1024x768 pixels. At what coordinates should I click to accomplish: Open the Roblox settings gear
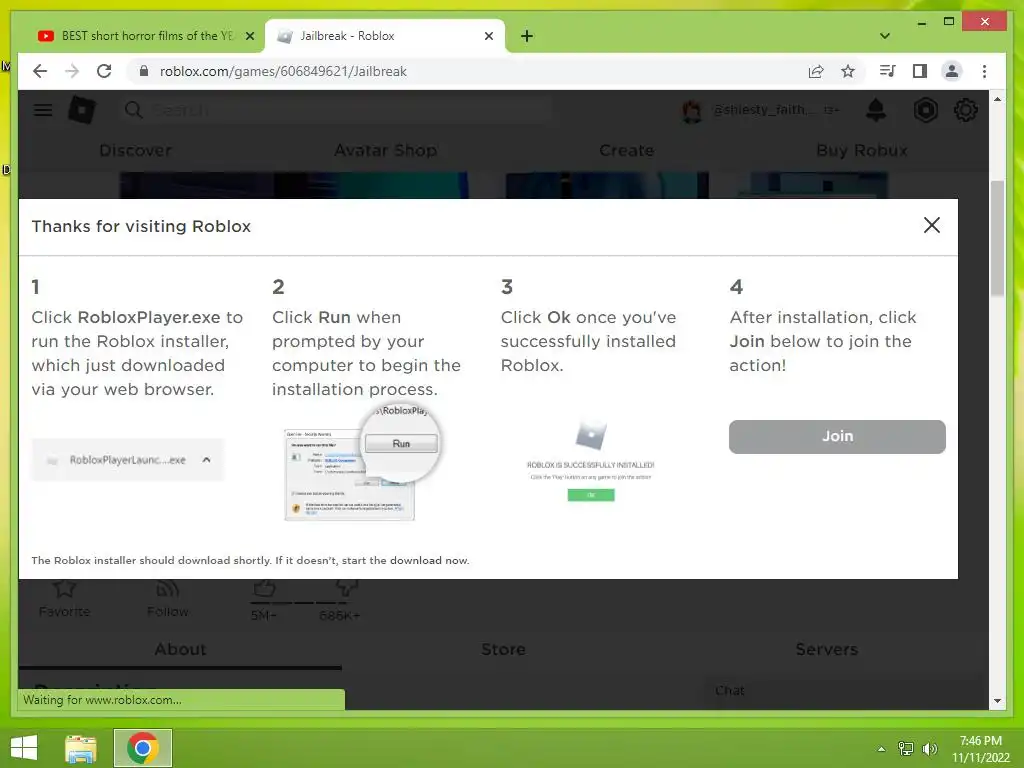[966, 110]
